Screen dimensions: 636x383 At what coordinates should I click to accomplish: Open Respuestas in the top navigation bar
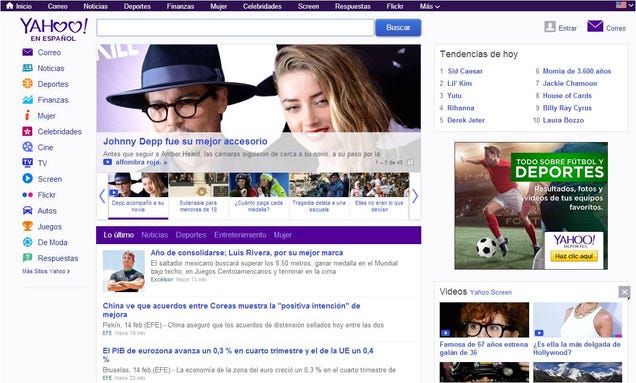352,6
